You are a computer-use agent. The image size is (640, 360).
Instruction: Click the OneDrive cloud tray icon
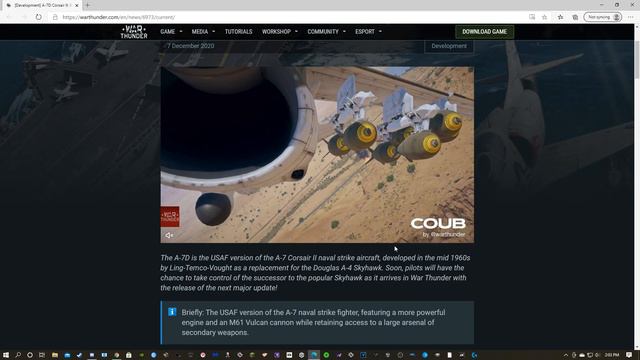582,355
